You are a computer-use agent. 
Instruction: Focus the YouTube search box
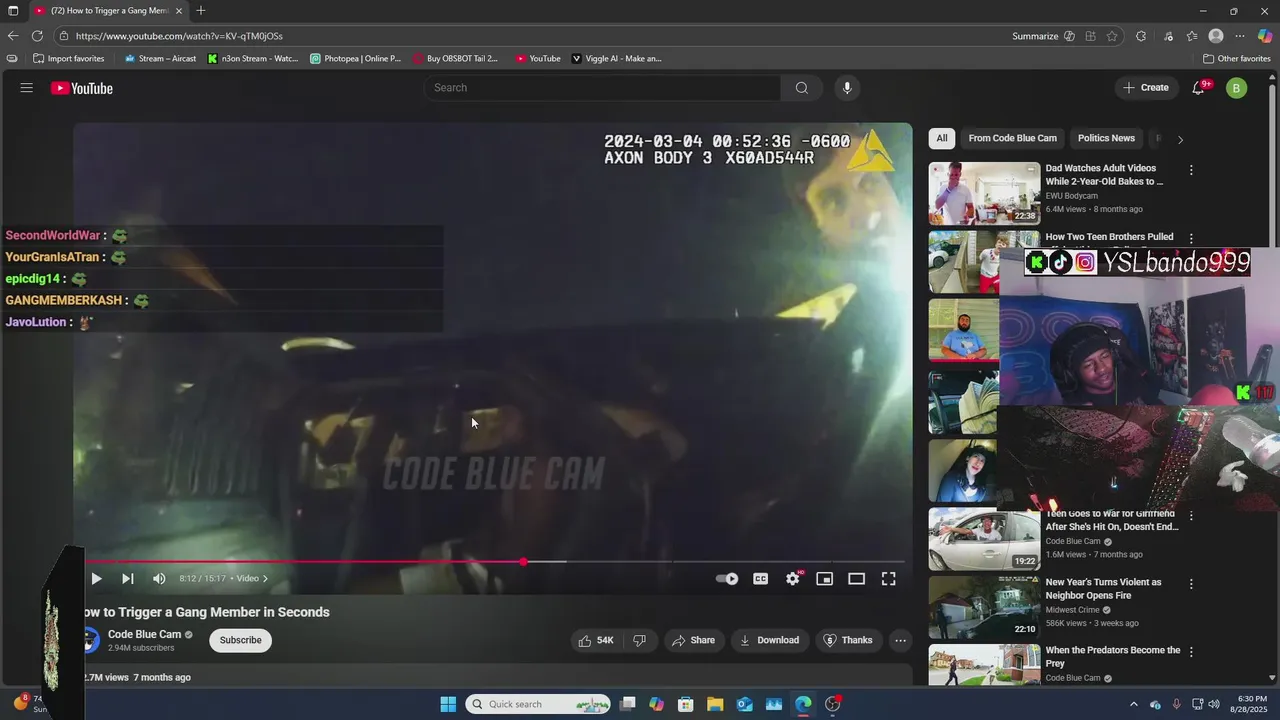click(603, 88)
